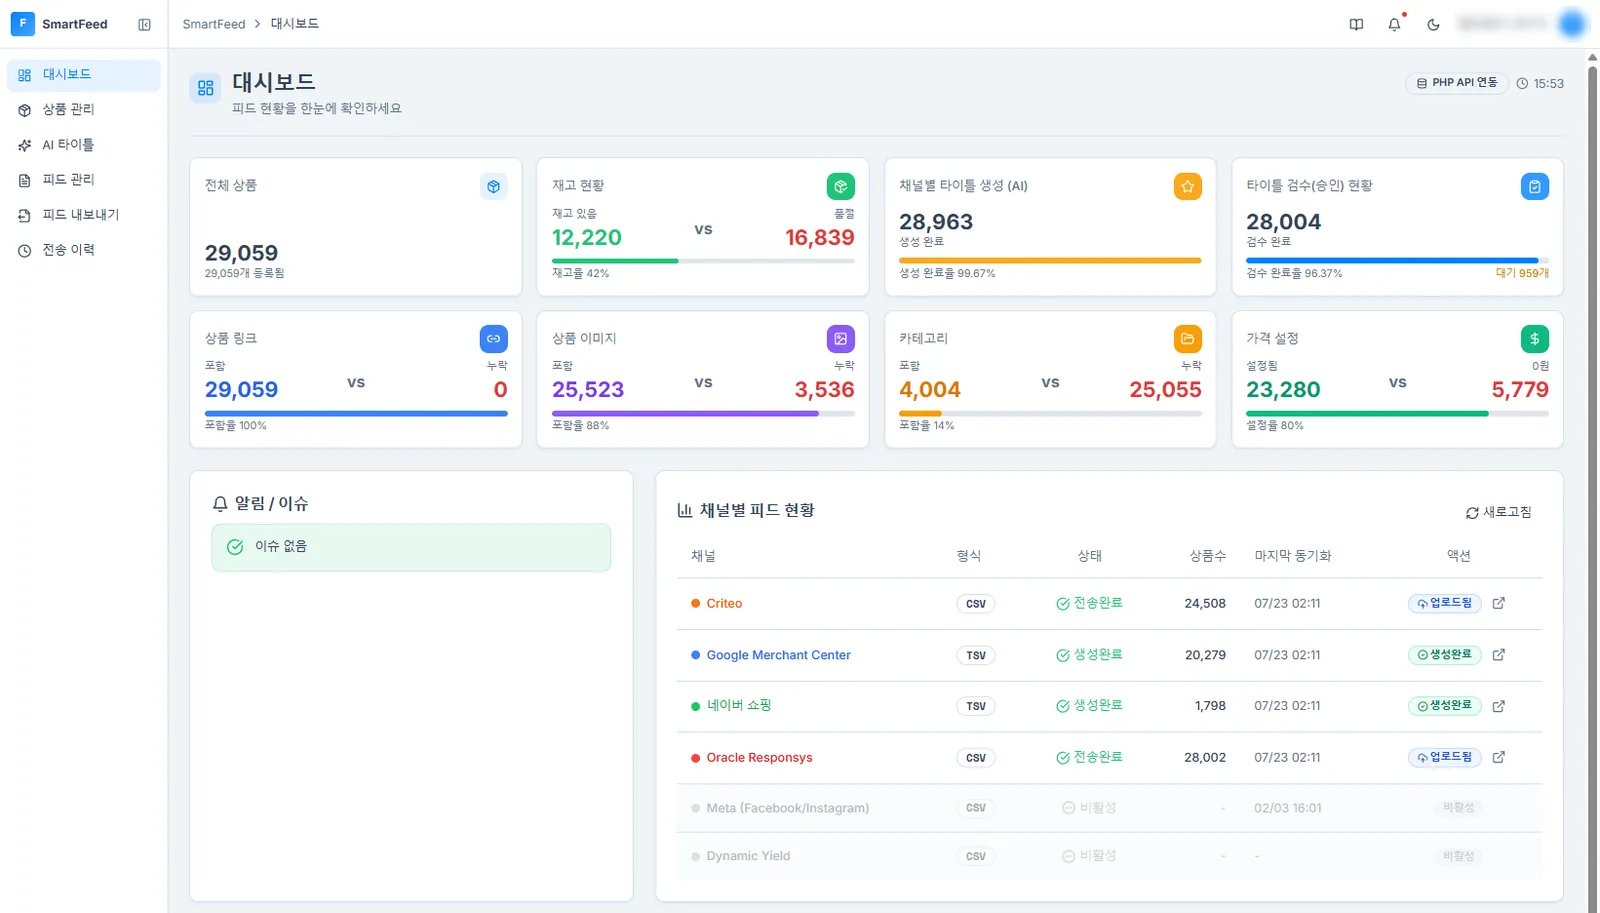Open the Criteo channel link
The height and width of the screenshot is (913, 1600).
(x=724, y=604)
